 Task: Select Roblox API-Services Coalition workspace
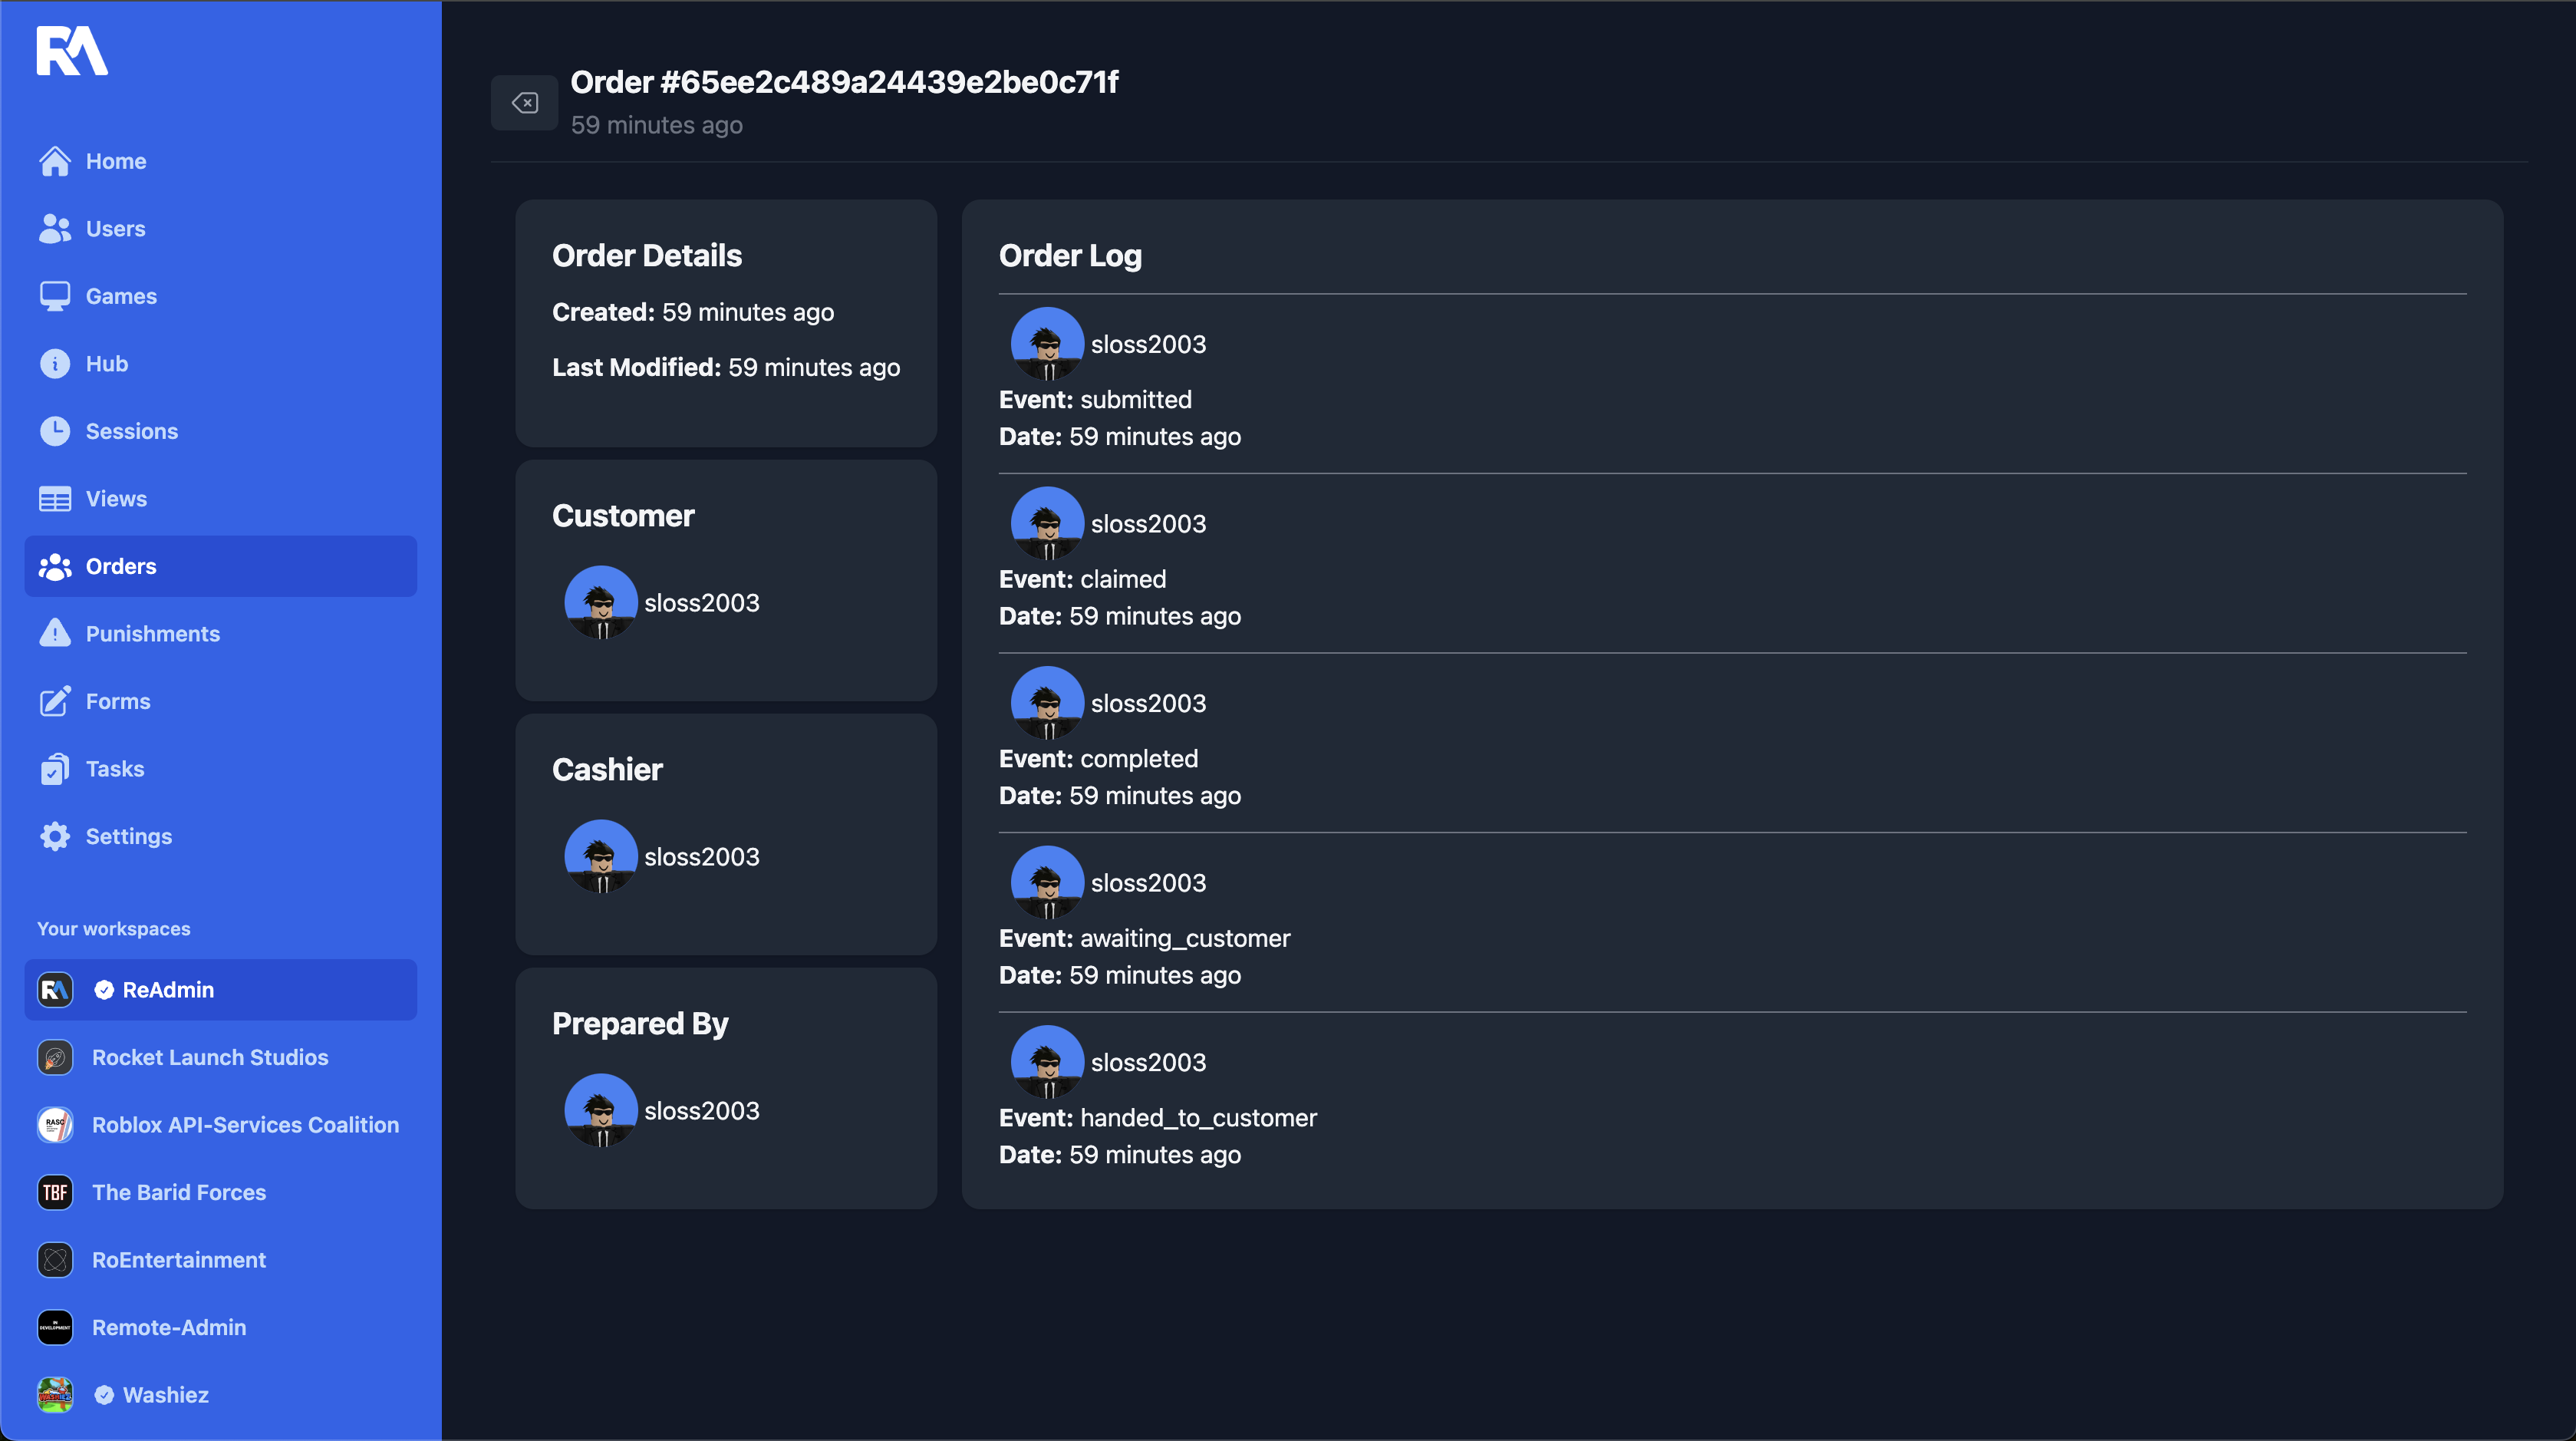point(245,1125)
